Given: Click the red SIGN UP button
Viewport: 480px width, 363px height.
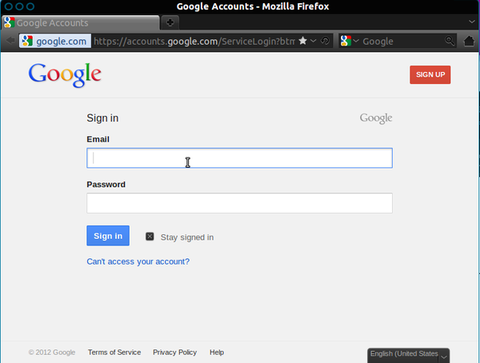Looking at the screenshot, I should coord(430,75).
